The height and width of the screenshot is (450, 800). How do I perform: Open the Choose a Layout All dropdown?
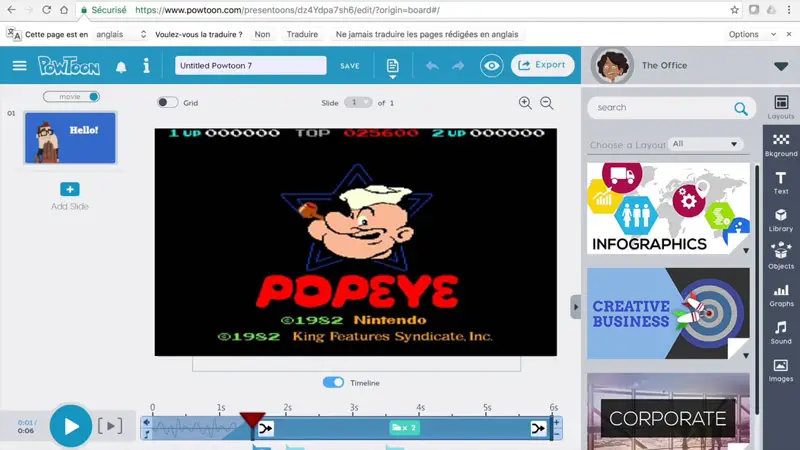click(705, 144)
